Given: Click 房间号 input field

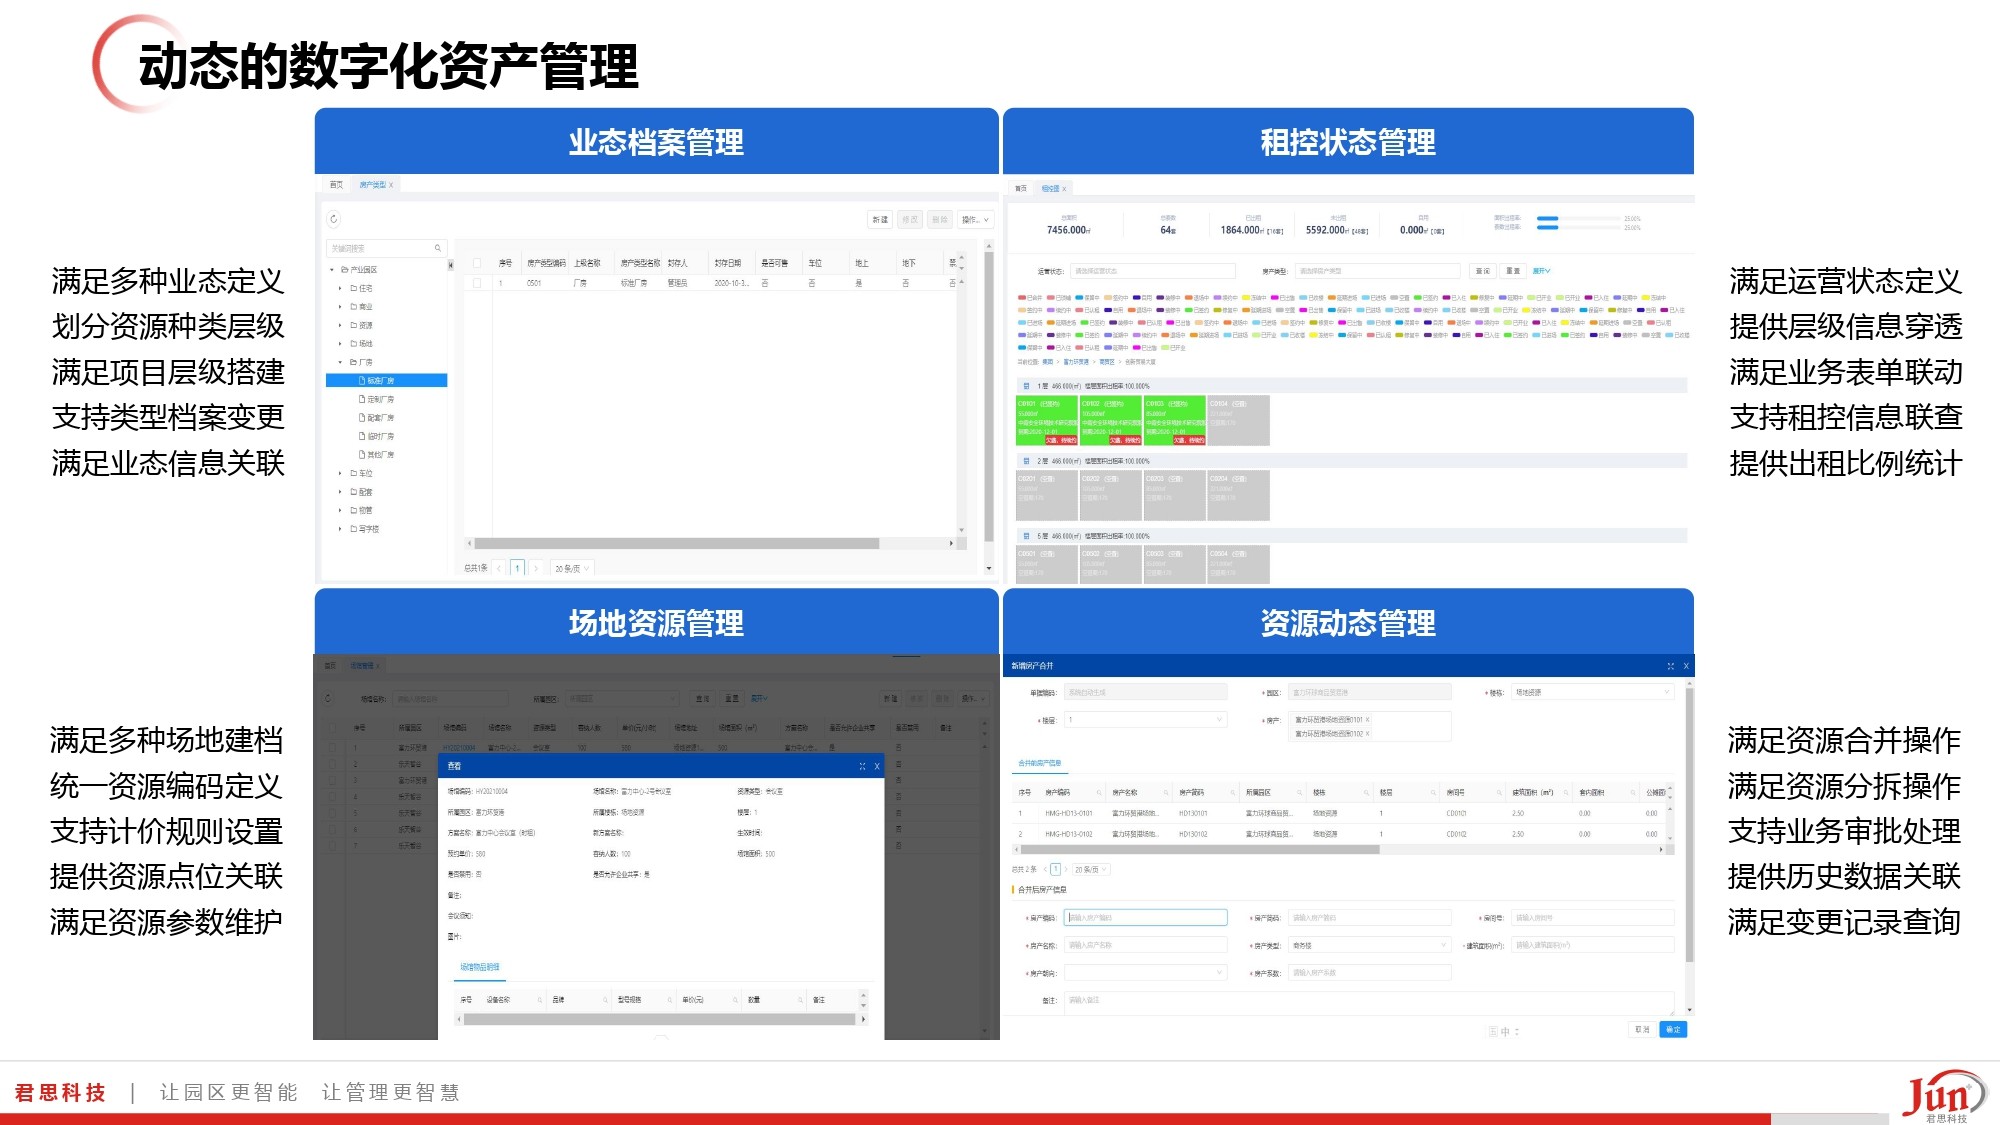Looking at the screenshot, I should click(x=1592, y=917).
